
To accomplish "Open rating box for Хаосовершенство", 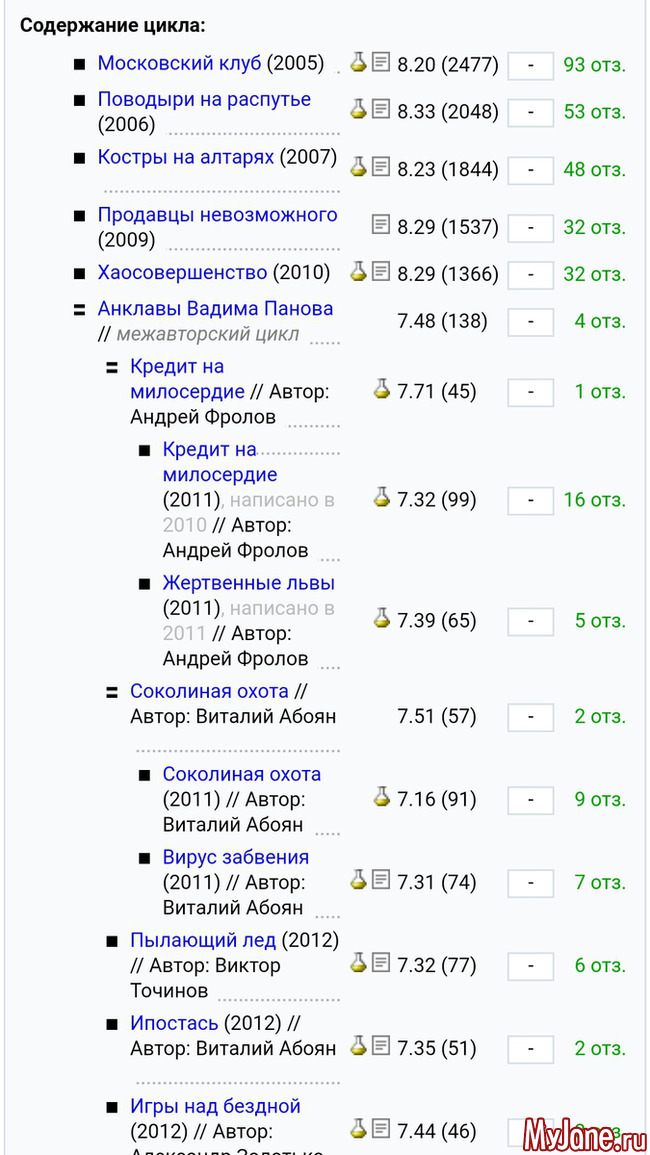I will coord(530,275).
